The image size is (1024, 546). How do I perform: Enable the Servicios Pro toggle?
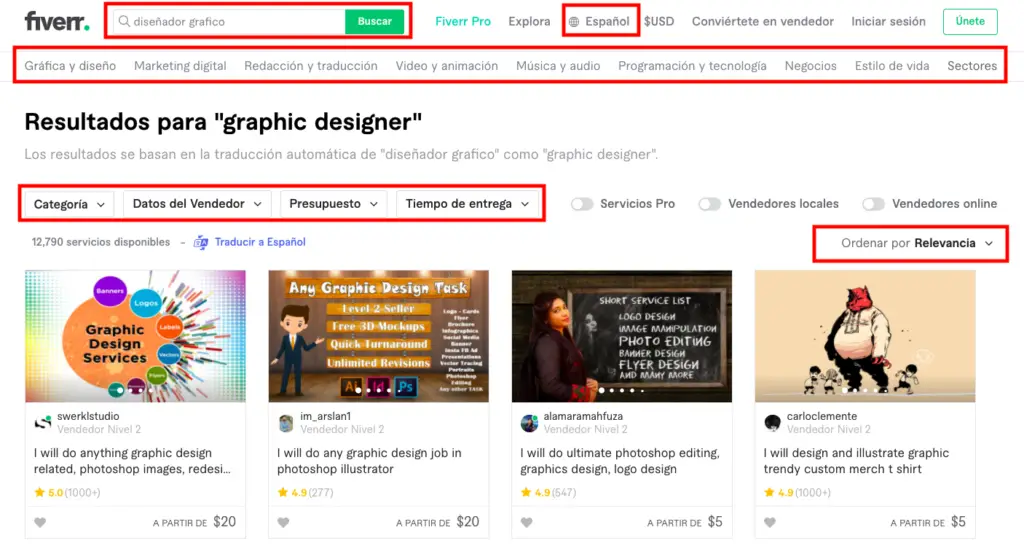click(582, 204)
